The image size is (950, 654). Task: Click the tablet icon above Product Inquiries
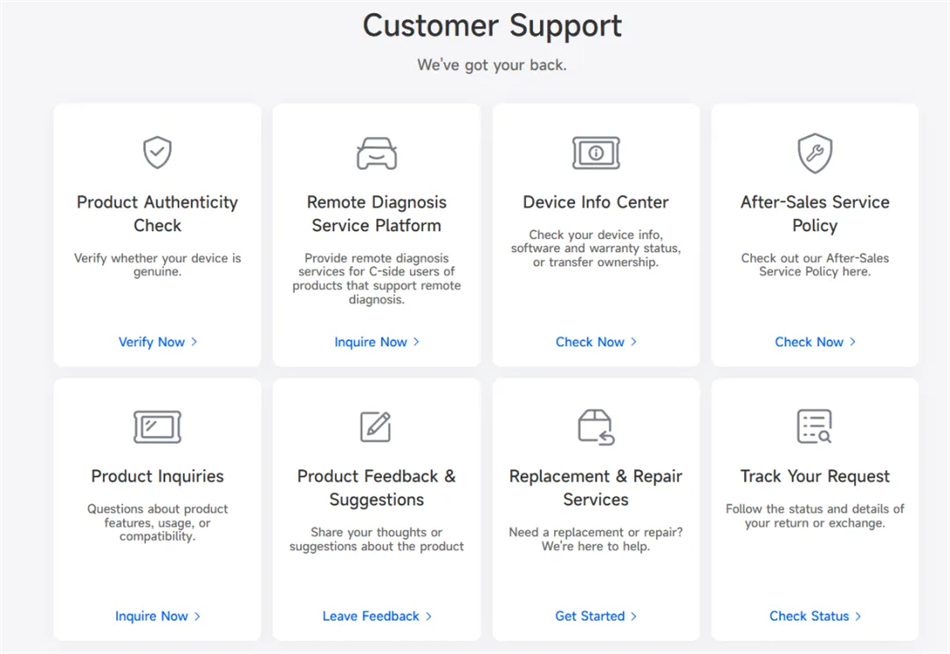click(158, 427)
